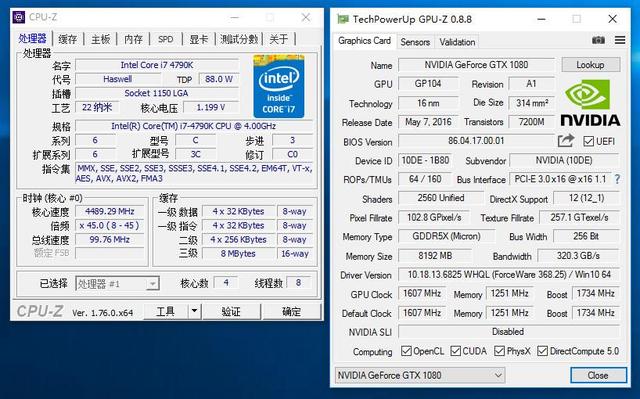Click the Intel Core i7 badge logo
640x399 pixels.
278,86
